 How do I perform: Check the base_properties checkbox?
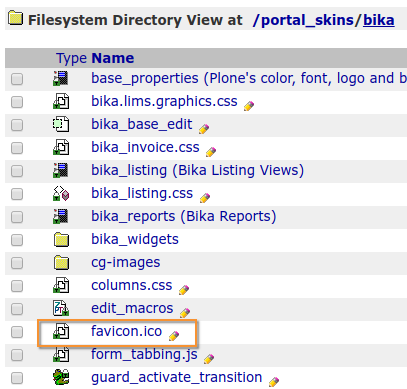coord(17,79)
